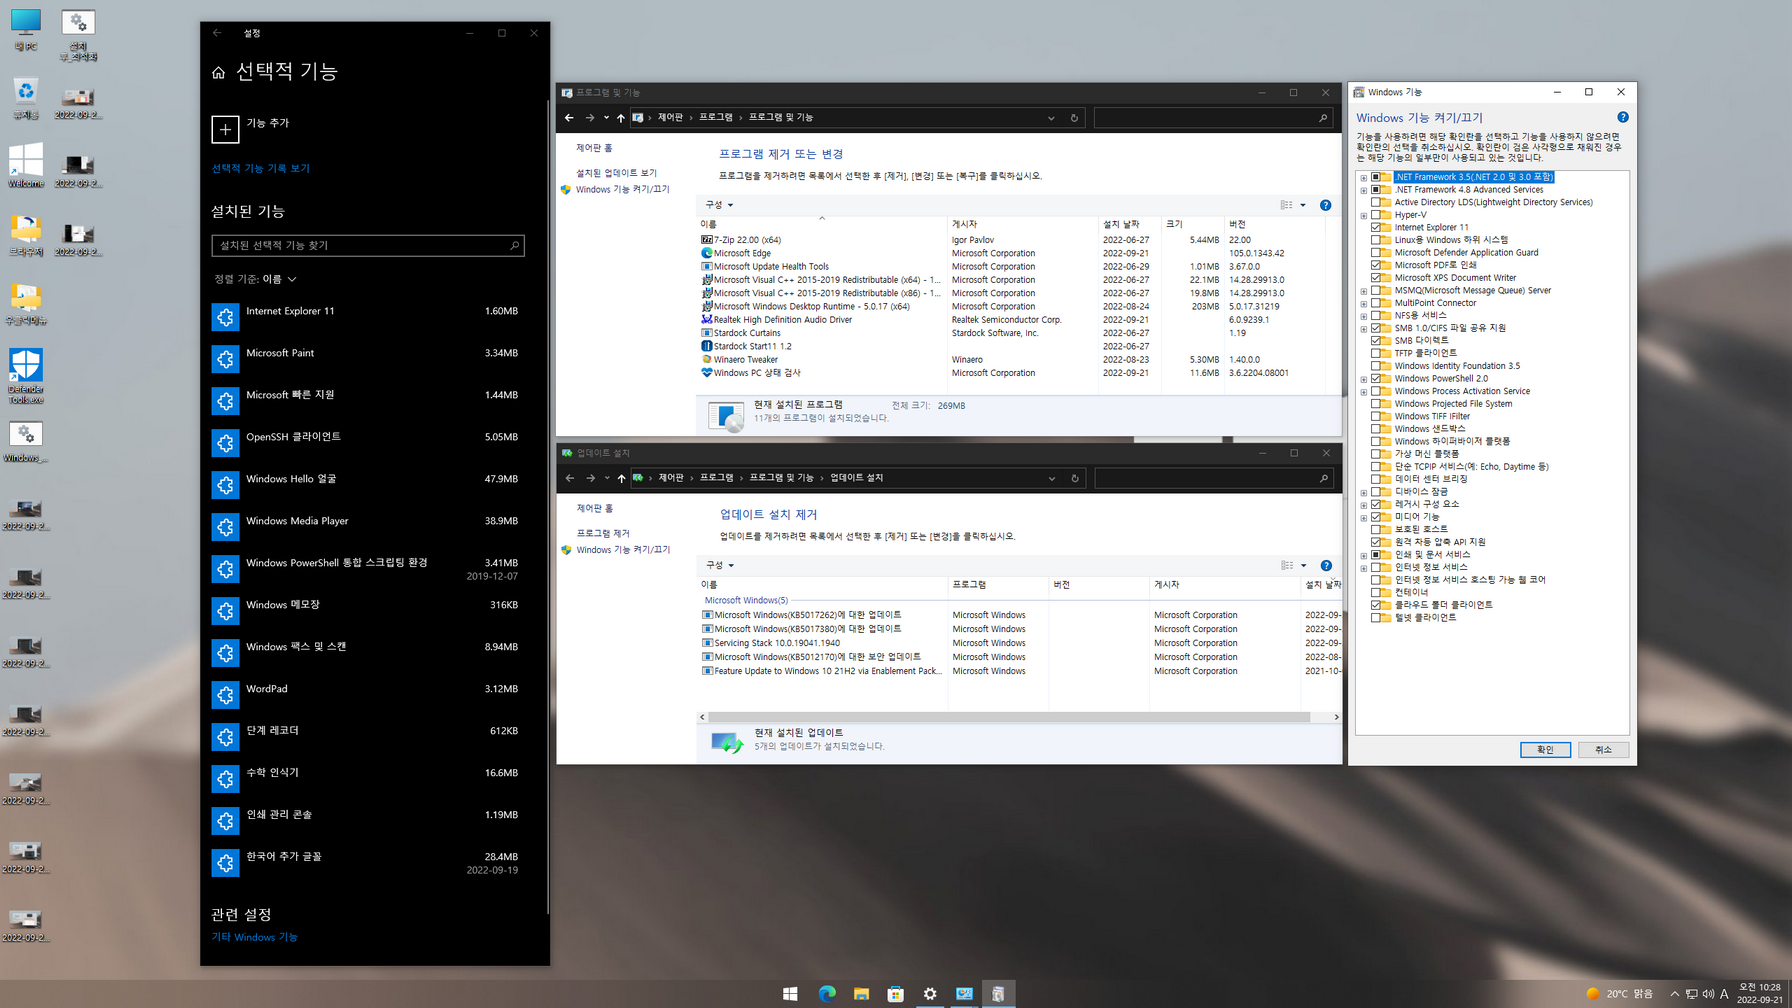The height and width of the screenshot is (1008, 1792).
Task: Toggle Microsoft XPS Document Writer checkbox
Action: [x=1376, y=278]
